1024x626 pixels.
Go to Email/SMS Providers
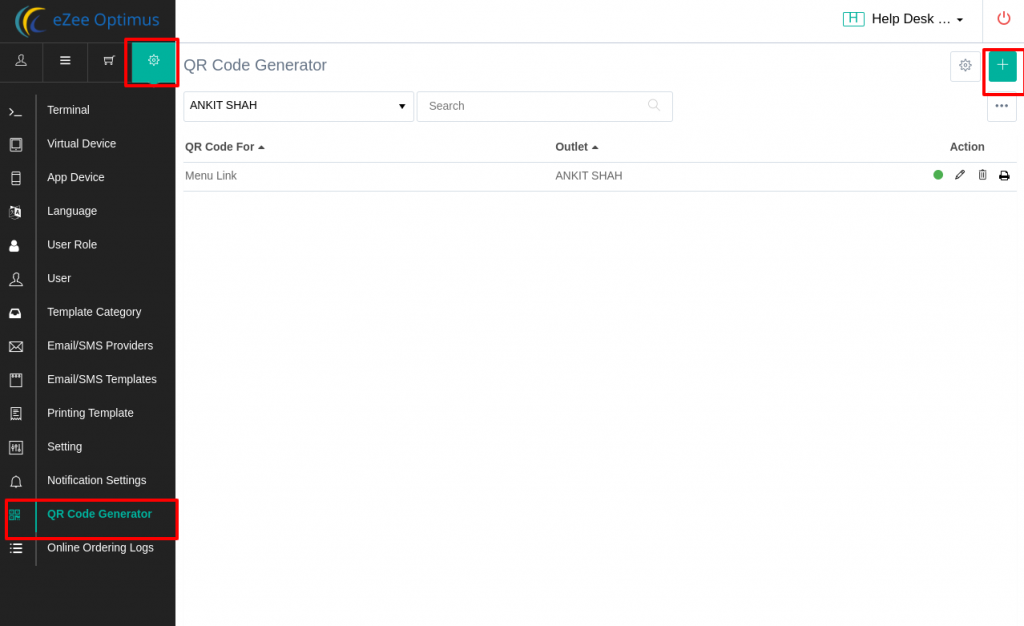click(x=100, y=346)
